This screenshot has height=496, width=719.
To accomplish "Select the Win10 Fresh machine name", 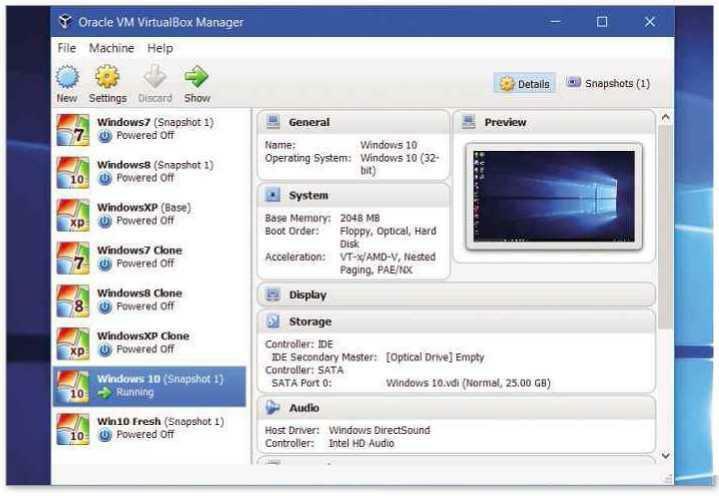I will (129, 421).
